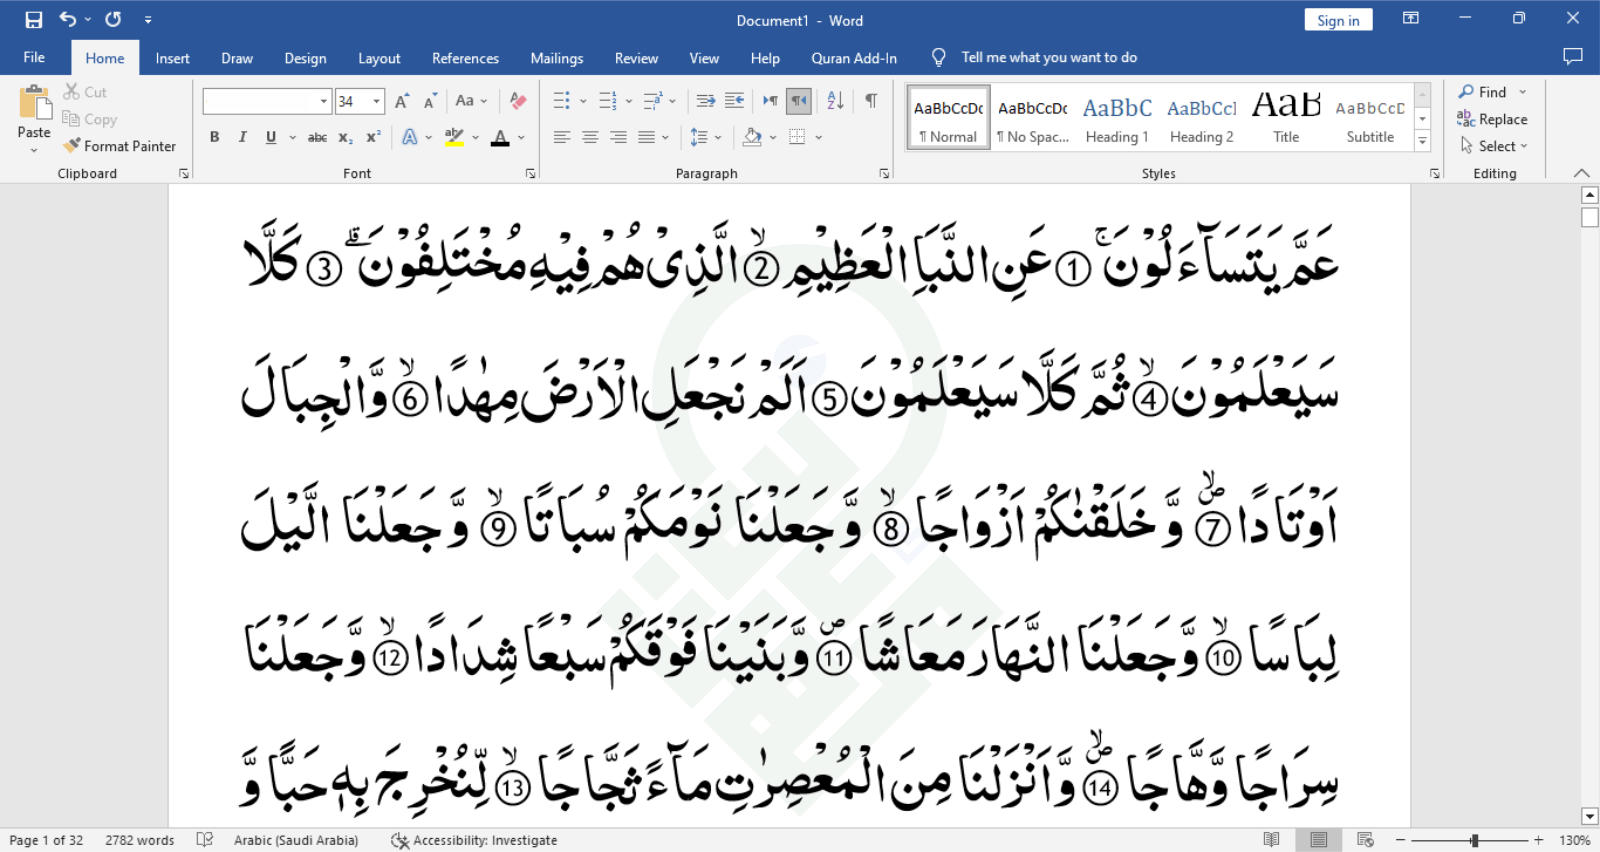
Task: Apply the yellow text highlight color
Action: coord(454,137)
